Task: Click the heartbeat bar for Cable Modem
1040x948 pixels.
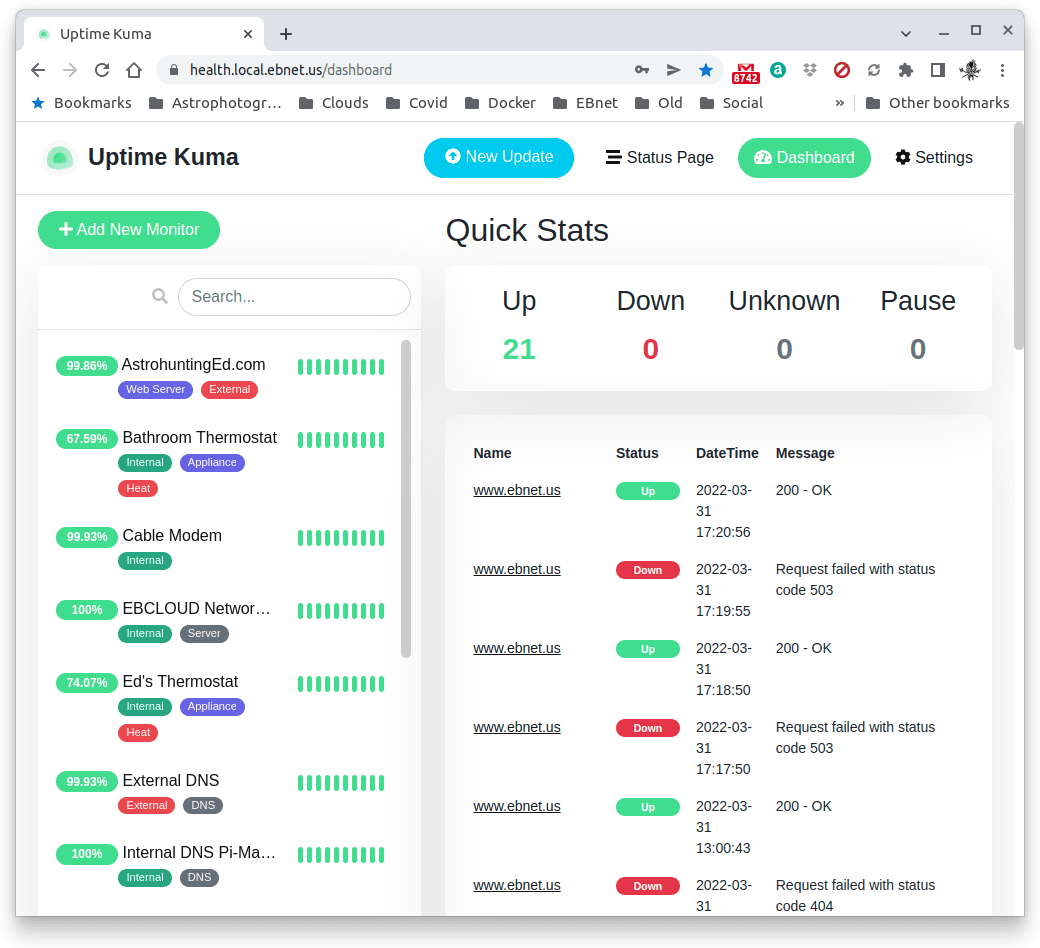Action: (340, 537)
